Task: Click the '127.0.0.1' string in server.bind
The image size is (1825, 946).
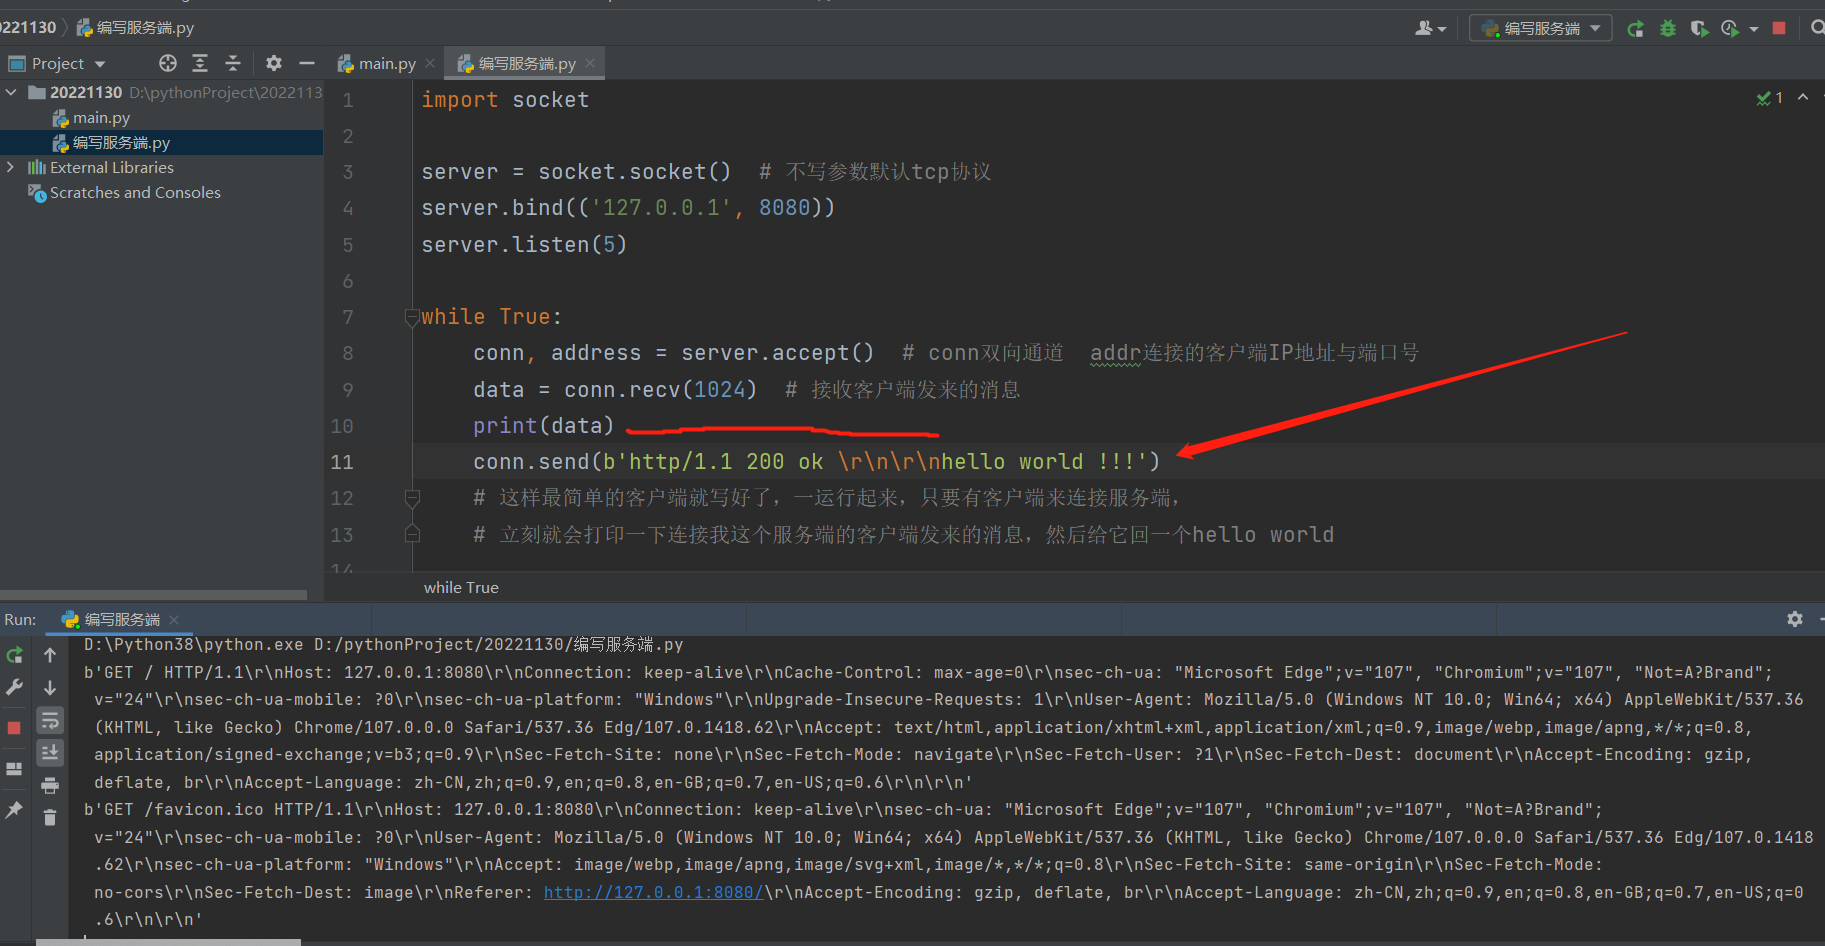Action: coord(662,208)
